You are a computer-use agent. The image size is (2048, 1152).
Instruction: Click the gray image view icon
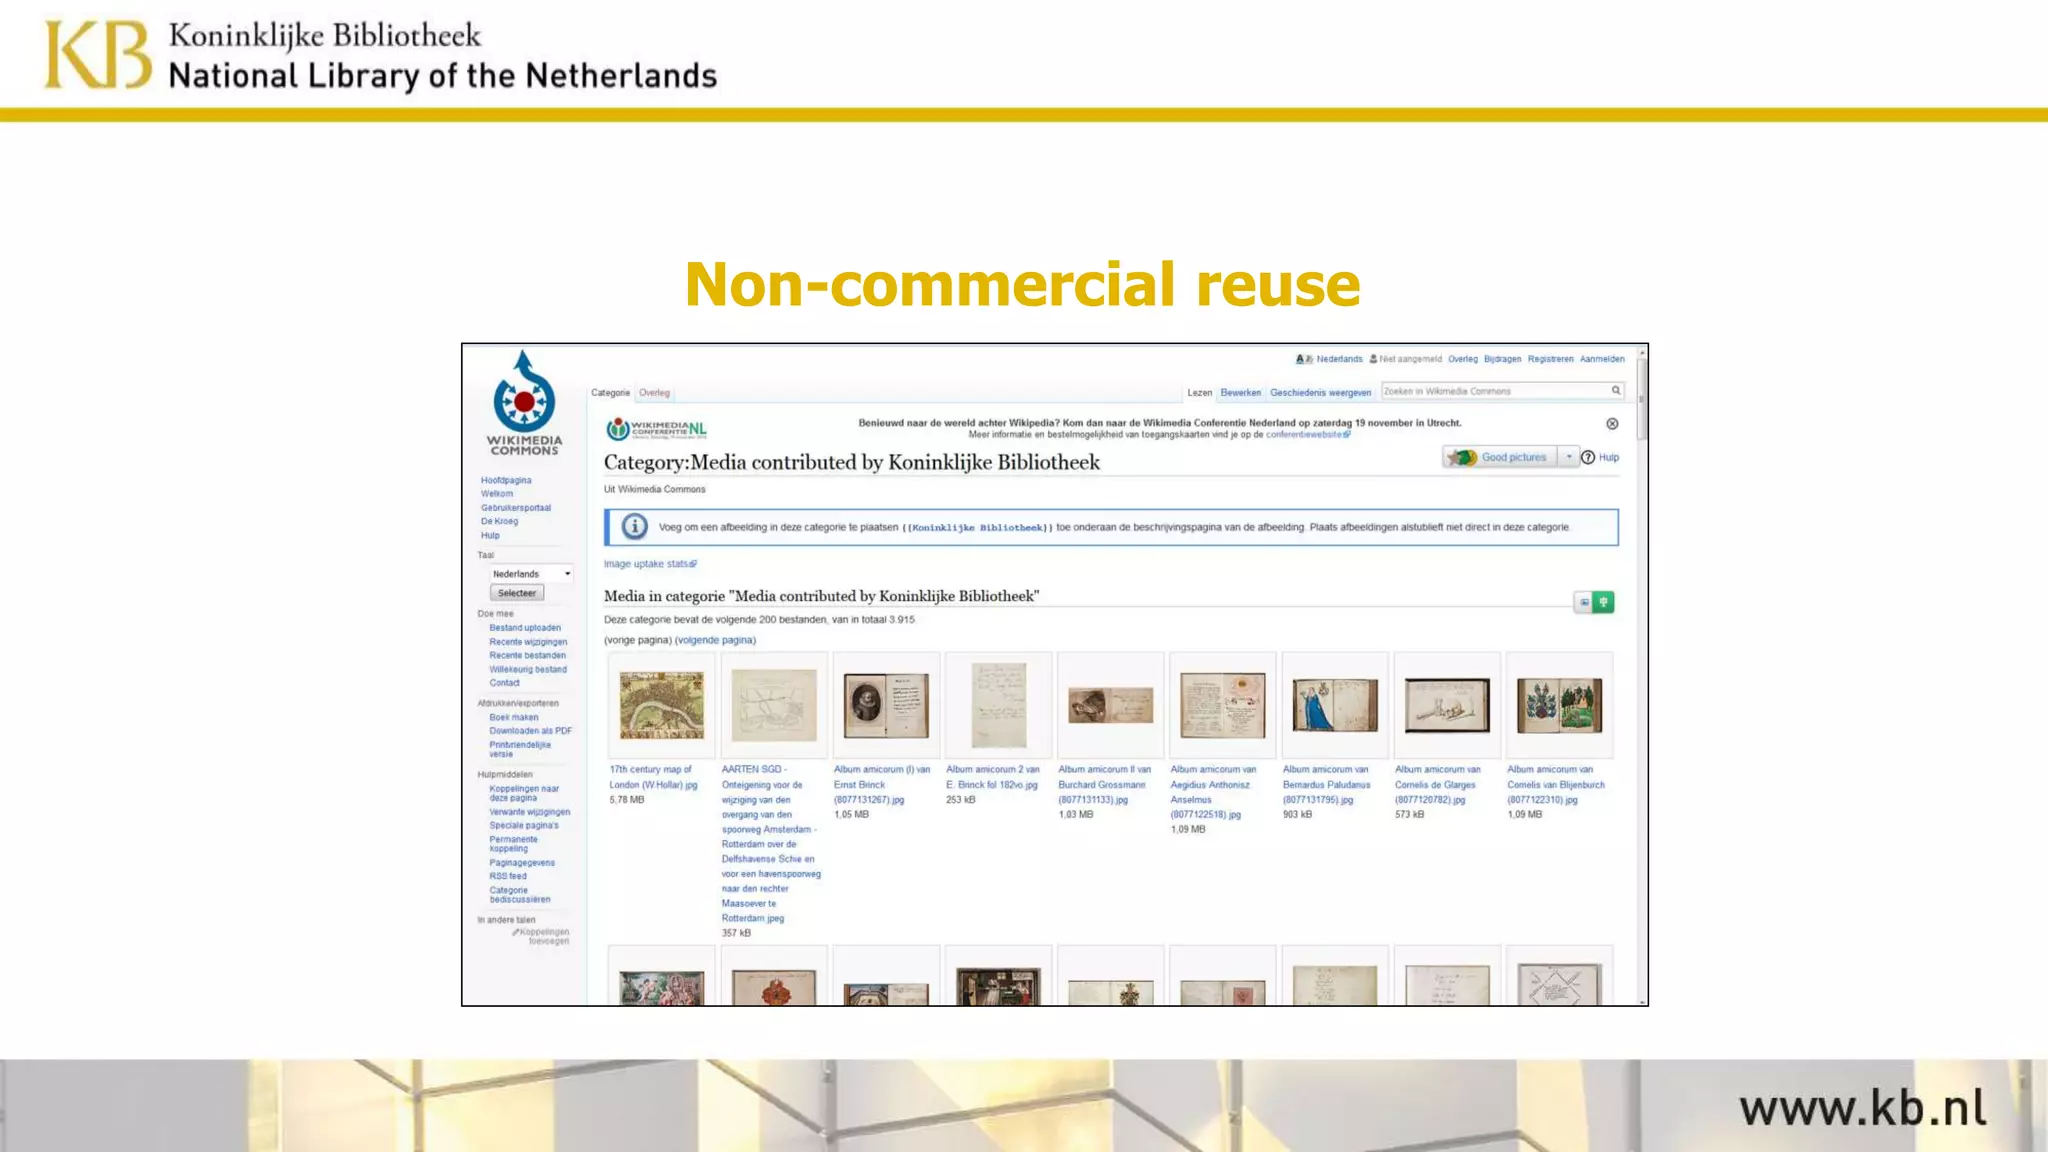1583,602
